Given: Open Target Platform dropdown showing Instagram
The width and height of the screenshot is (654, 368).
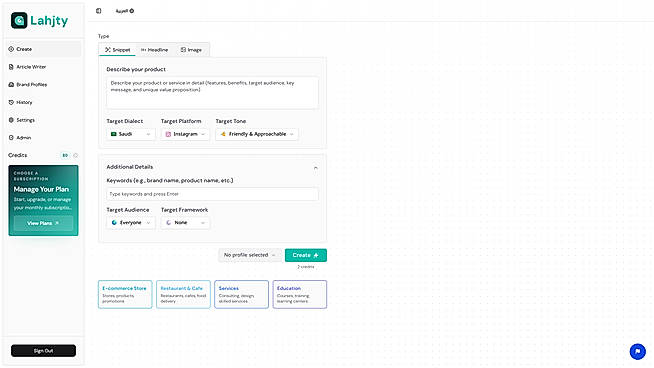Looking at the screenshot, I should point(185,134).
